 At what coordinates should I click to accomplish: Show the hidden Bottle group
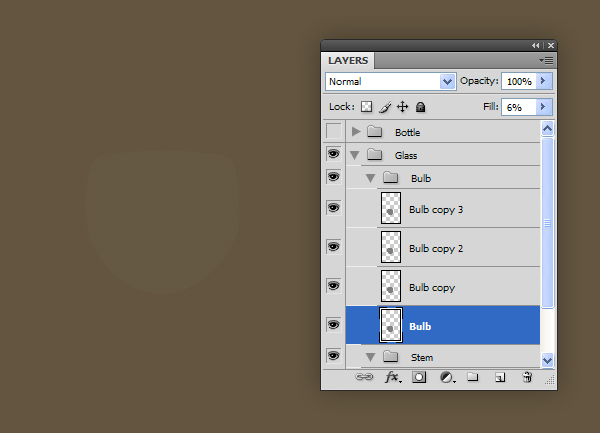tap(334, 131)
